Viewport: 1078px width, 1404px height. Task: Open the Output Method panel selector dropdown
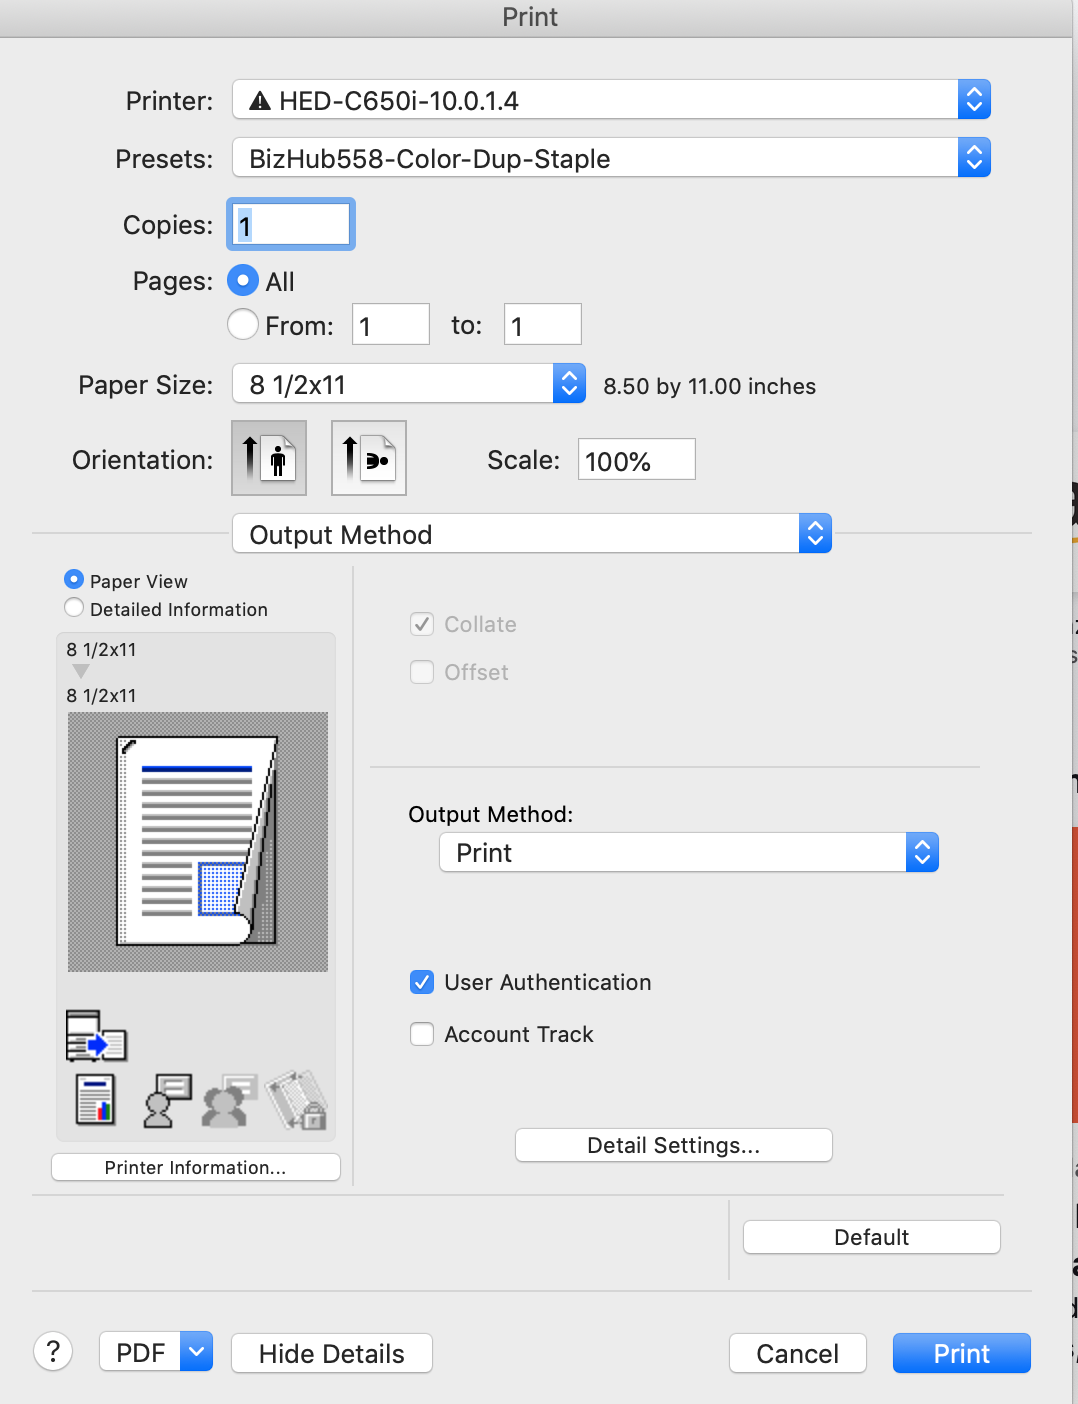click(x=532, y=533)
